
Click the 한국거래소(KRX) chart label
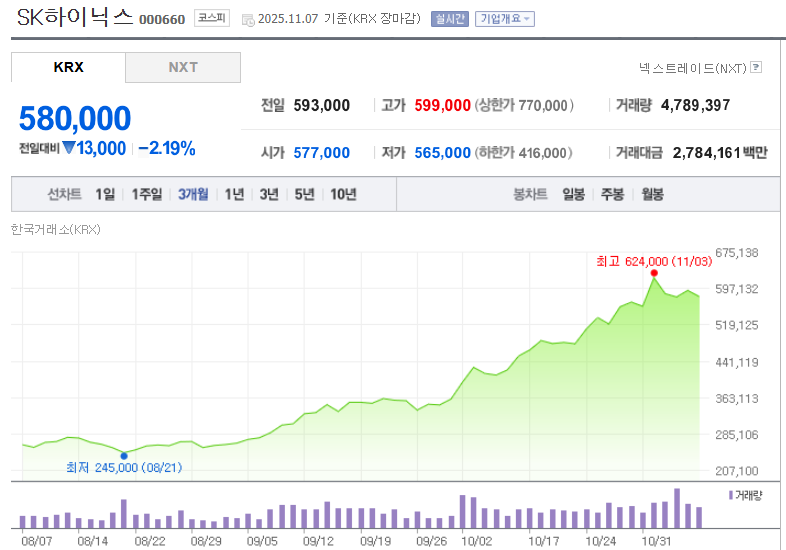56,230
